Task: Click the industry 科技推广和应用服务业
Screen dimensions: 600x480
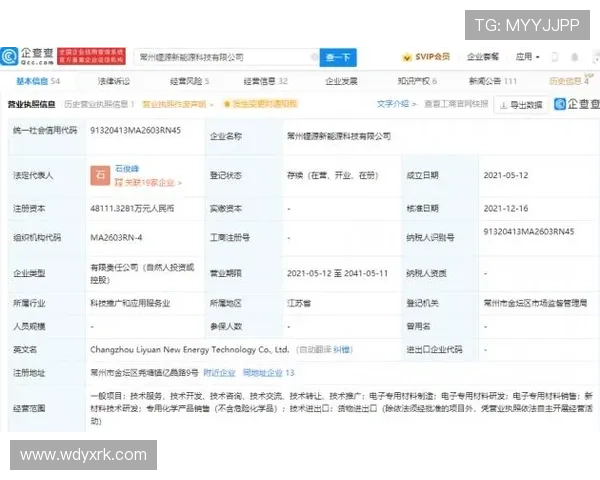Action: point(130,304)
